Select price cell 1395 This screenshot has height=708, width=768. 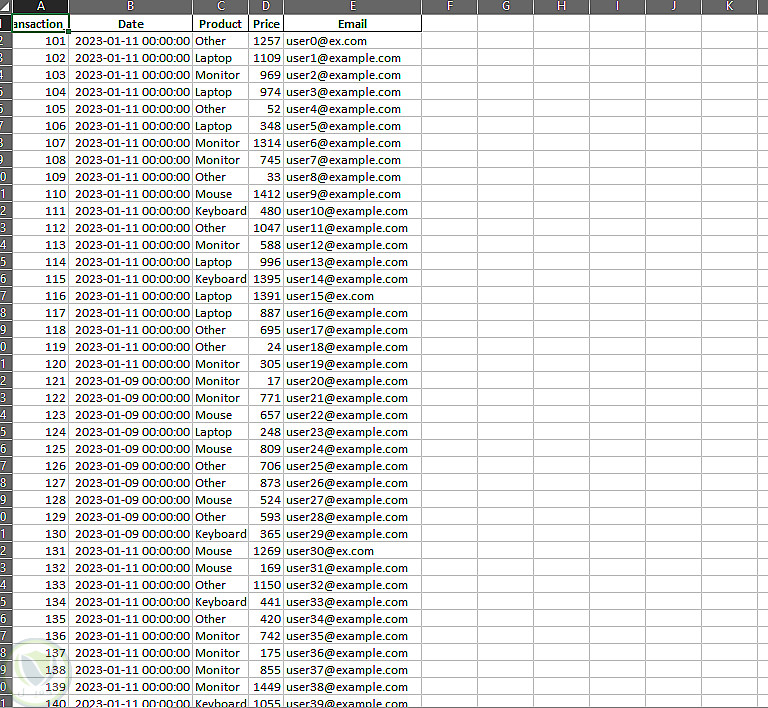coord(266,279)
